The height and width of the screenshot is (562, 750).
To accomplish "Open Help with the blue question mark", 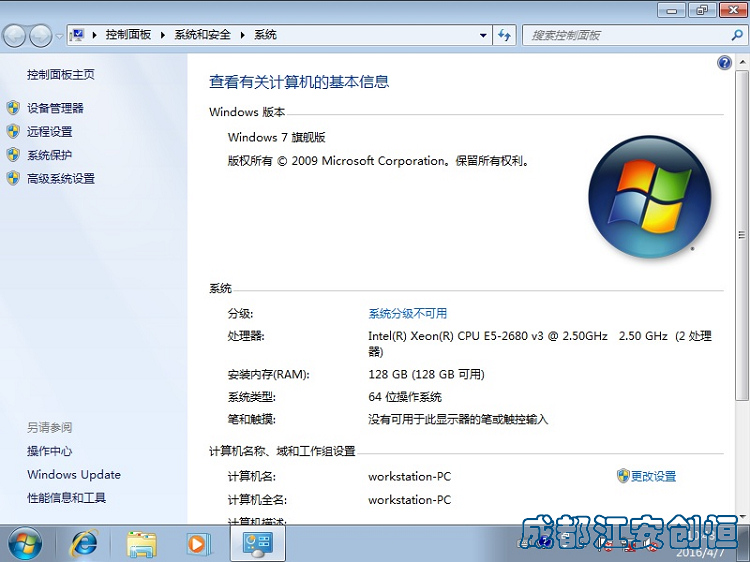I will 724,63.
